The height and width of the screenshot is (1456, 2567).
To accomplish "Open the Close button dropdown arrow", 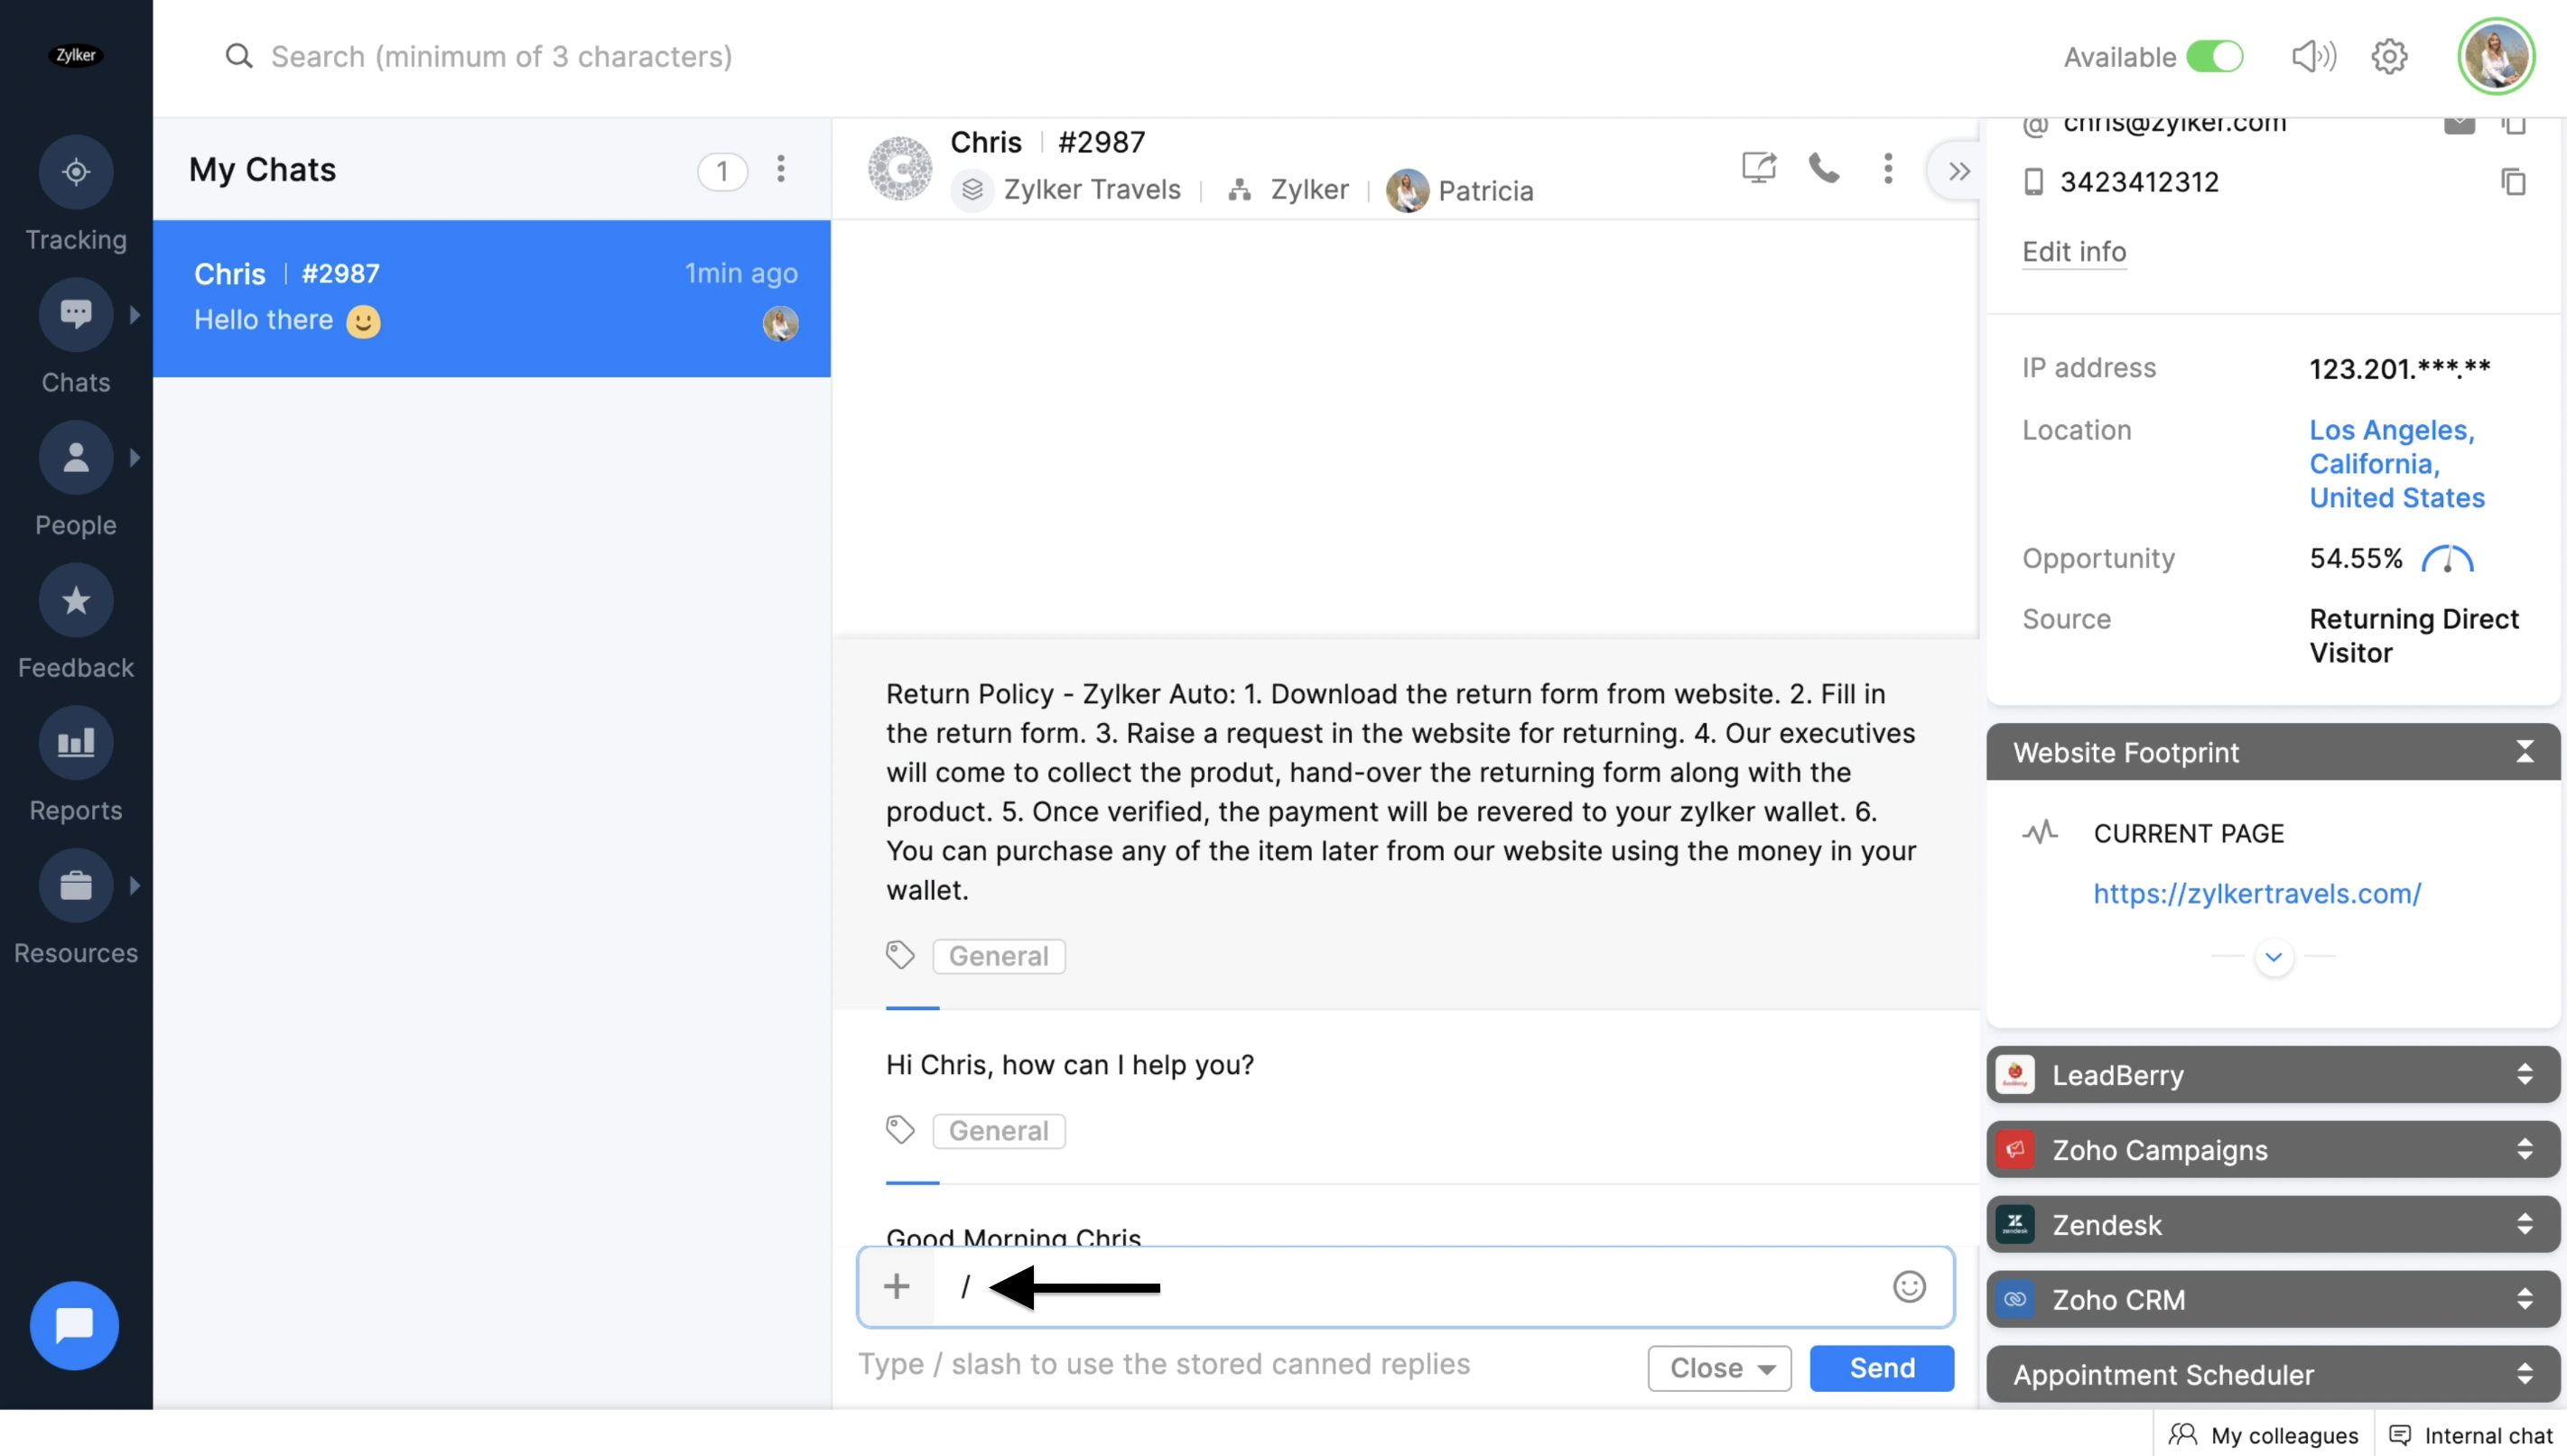I will (1767, 1369).
